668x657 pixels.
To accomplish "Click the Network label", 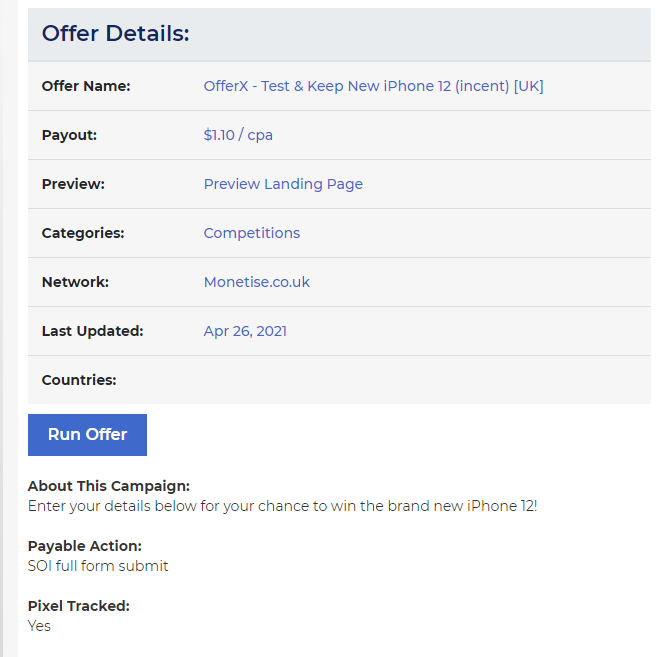I will click(75, 282).
